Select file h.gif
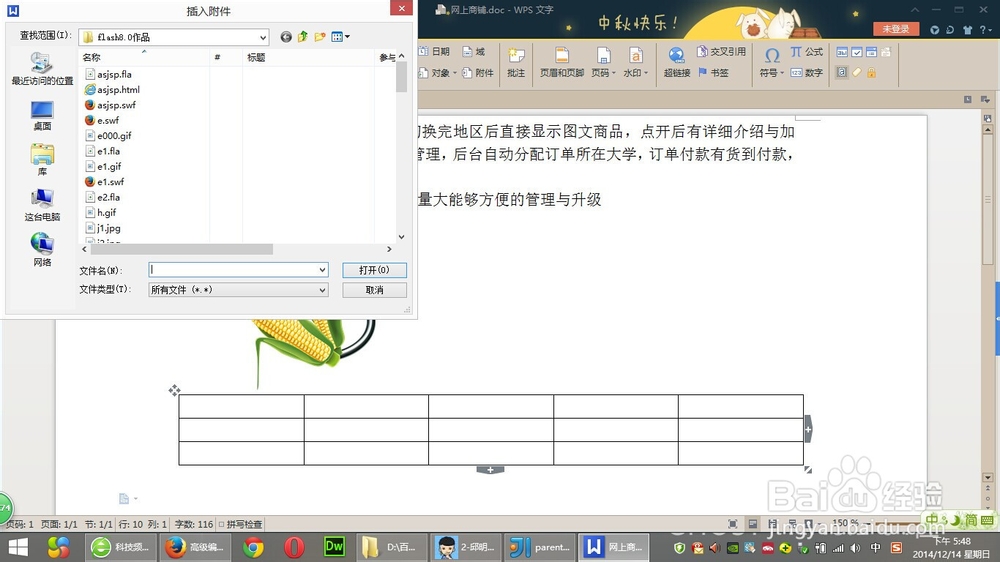Image resolution: width=1000 pixels, height=562 pixels. (101, 212)
